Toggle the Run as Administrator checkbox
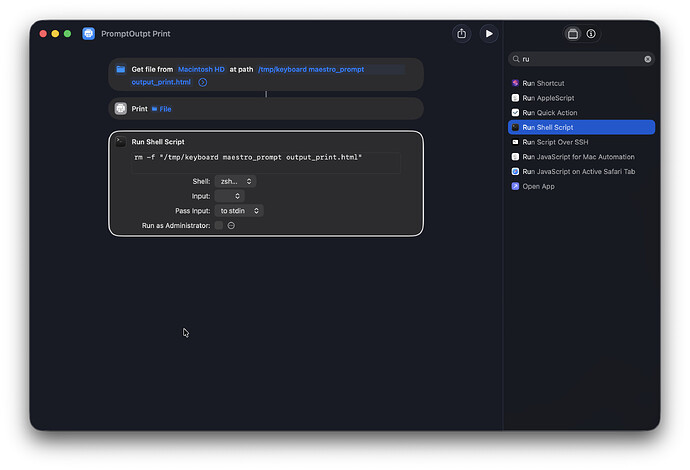The width and height of the screenshot is (690, 470). coord(219,225)
